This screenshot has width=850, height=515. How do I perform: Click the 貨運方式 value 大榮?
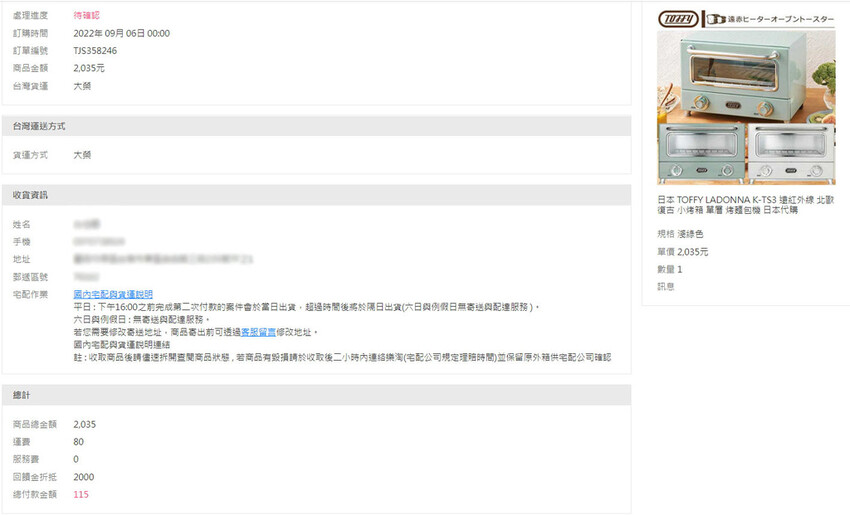click(82, 154)
